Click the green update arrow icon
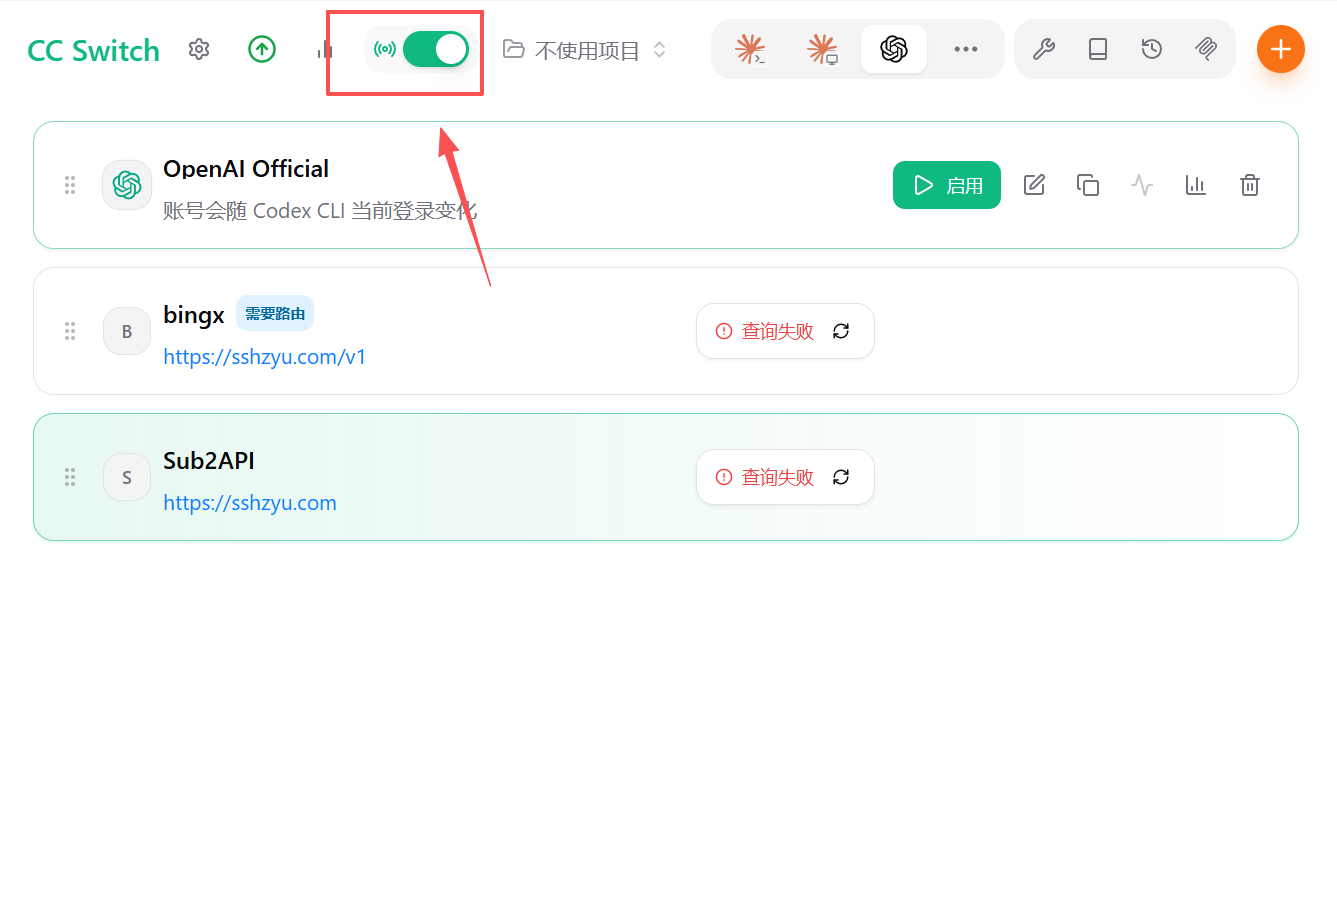 pos(262,49)
